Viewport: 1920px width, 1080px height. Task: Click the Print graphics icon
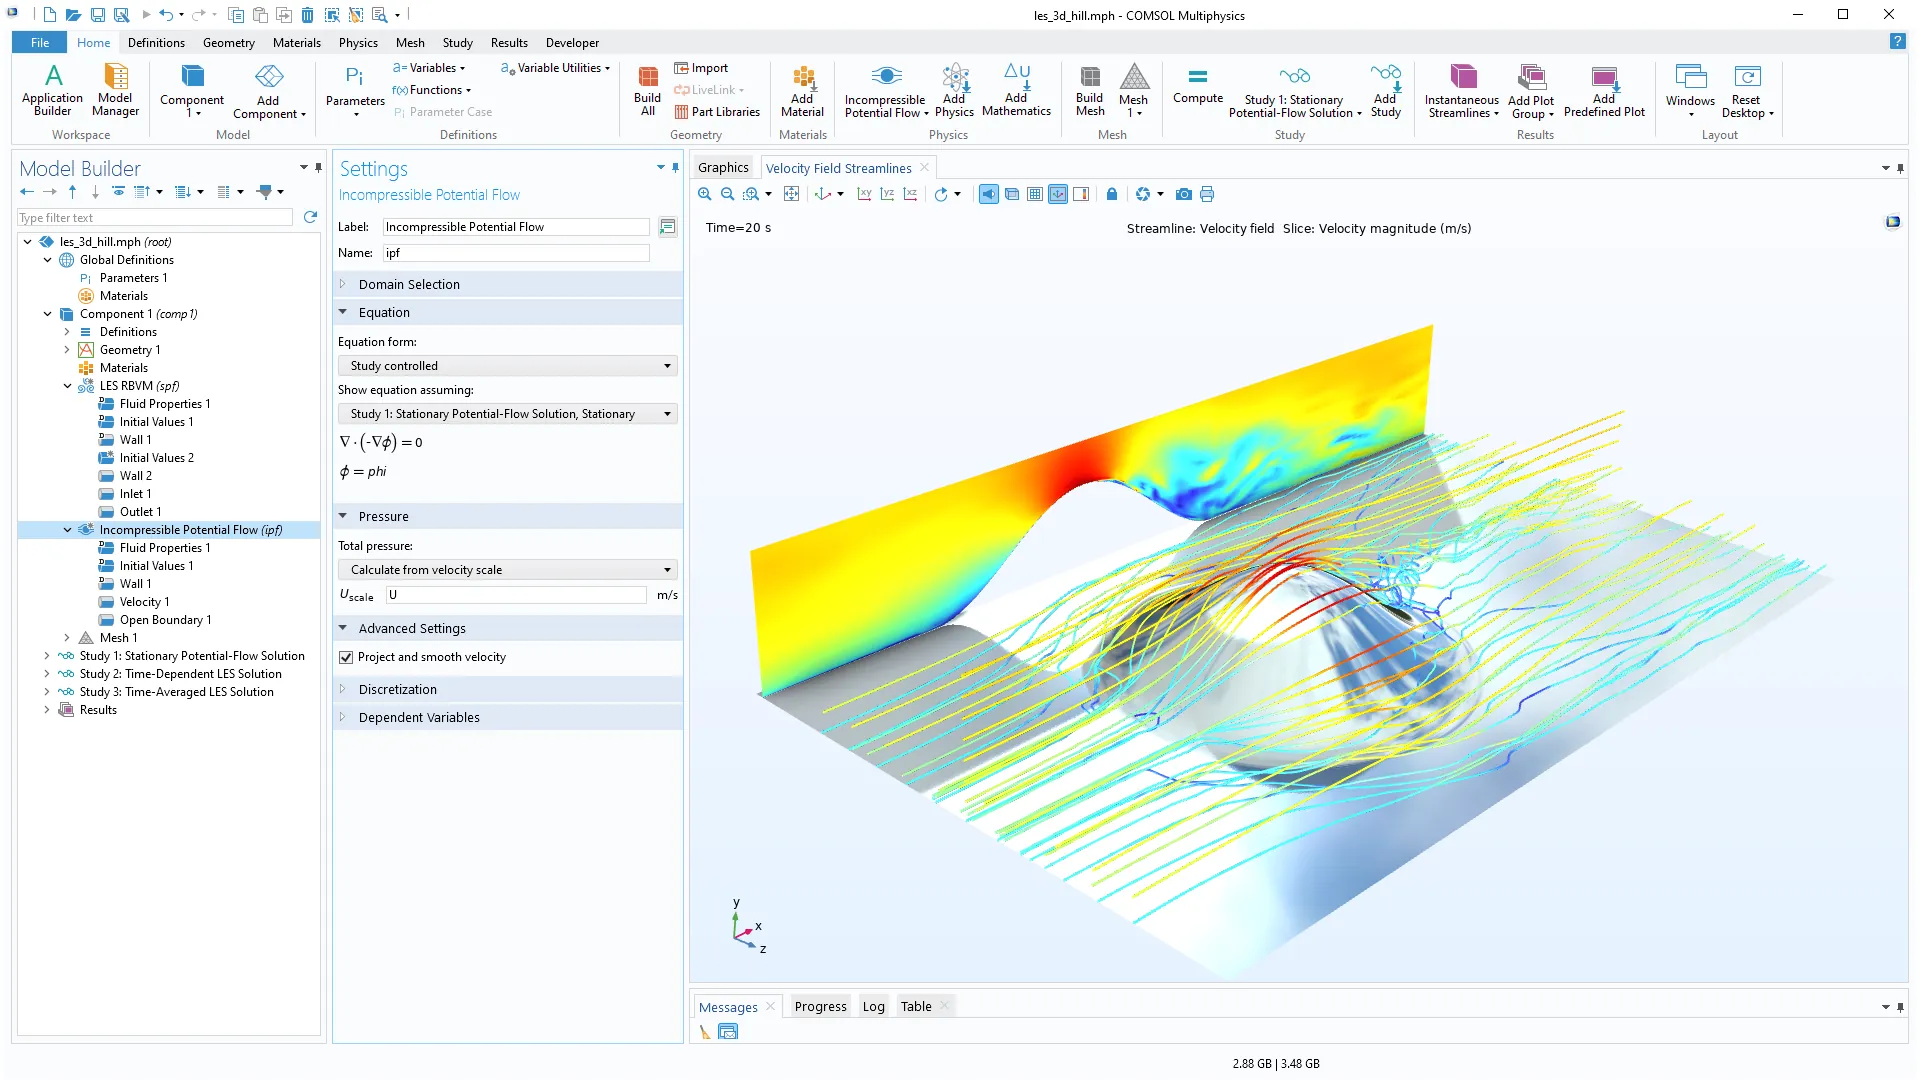click(x=1207, y=194)
